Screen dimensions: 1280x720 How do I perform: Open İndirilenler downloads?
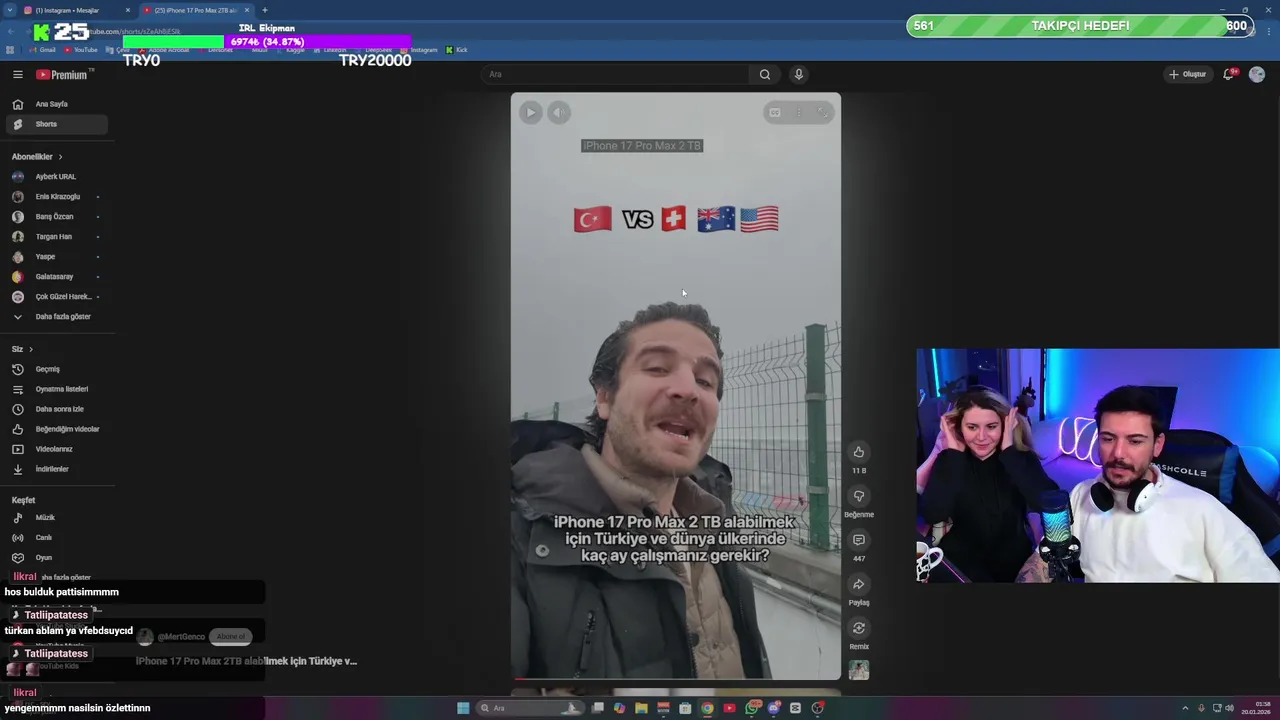click(57, 469)
